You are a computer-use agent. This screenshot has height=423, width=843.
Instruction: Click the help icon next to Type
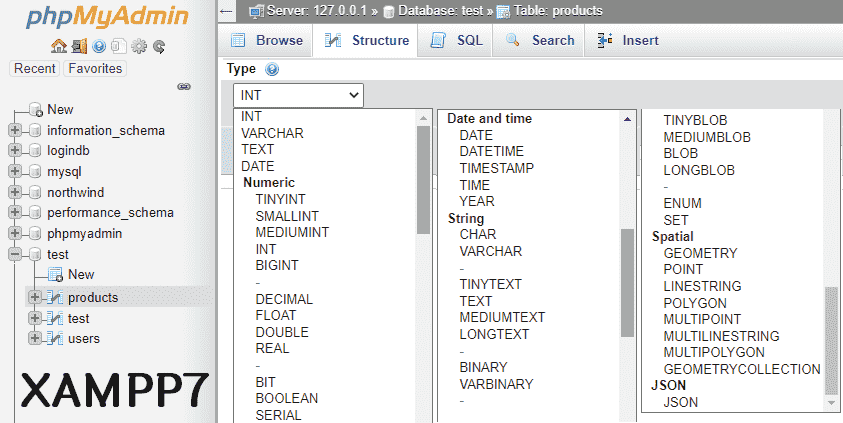coord(271,69)
